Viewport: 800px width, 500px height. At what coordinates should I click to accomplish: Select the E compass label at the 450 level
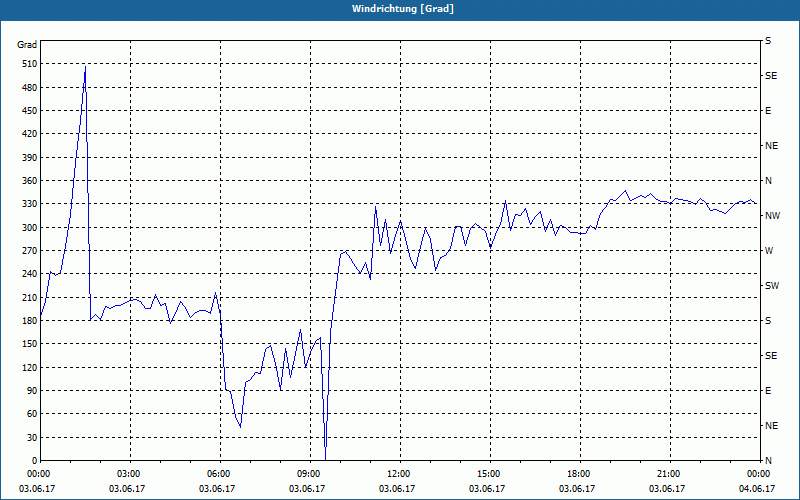(768, 111)
